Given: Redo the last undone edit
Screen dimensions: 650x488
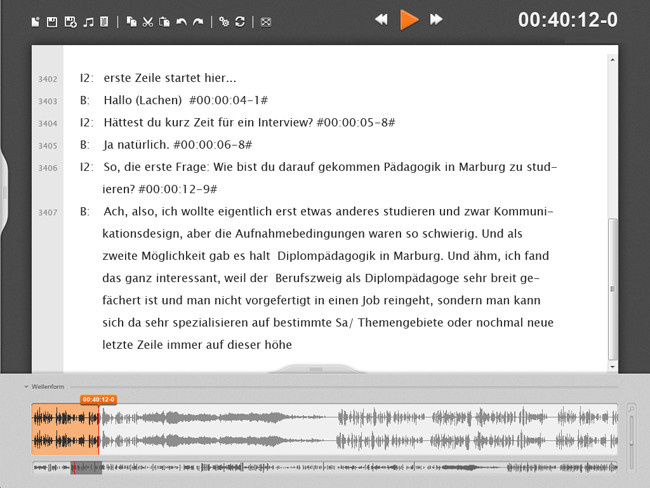Looking at the screenshot, I should click(198, 22).
